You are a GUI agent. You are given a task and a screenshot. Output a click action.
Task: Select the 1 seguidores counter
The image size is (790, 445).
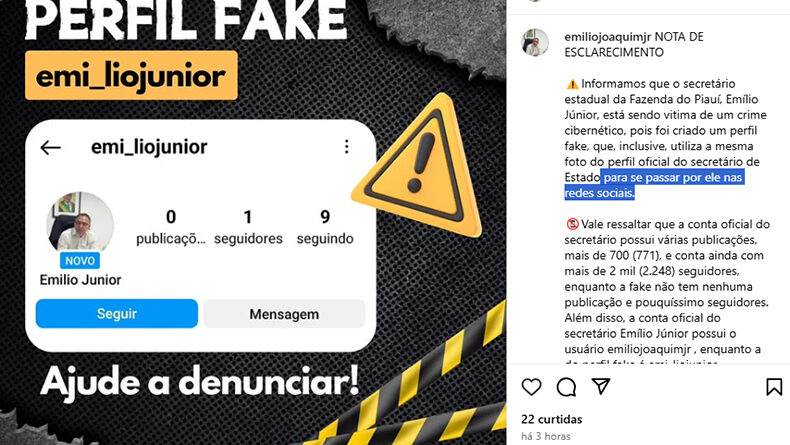click(x=248, y=227)
